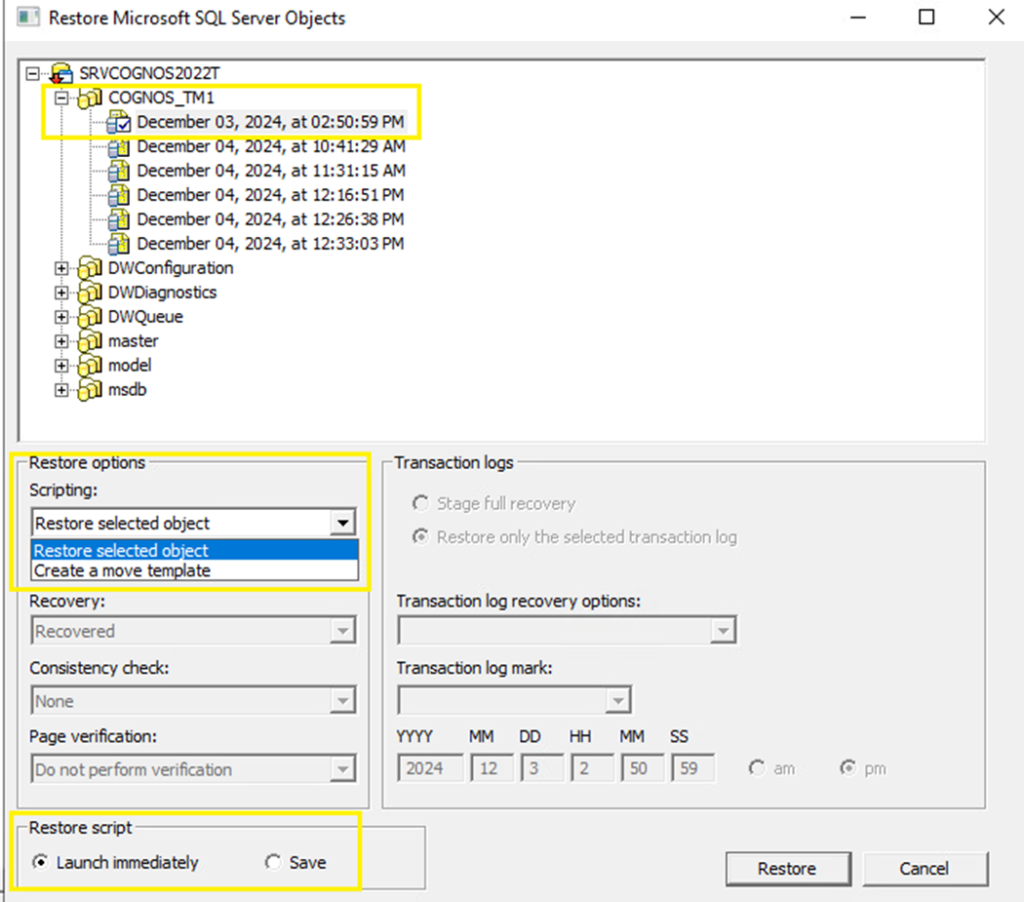Viewport: 1024px width, 902px height.
Task: Click backup icon for December 04 11:31:15 AM
Action: pyautogui.click(x=119, y=171)
